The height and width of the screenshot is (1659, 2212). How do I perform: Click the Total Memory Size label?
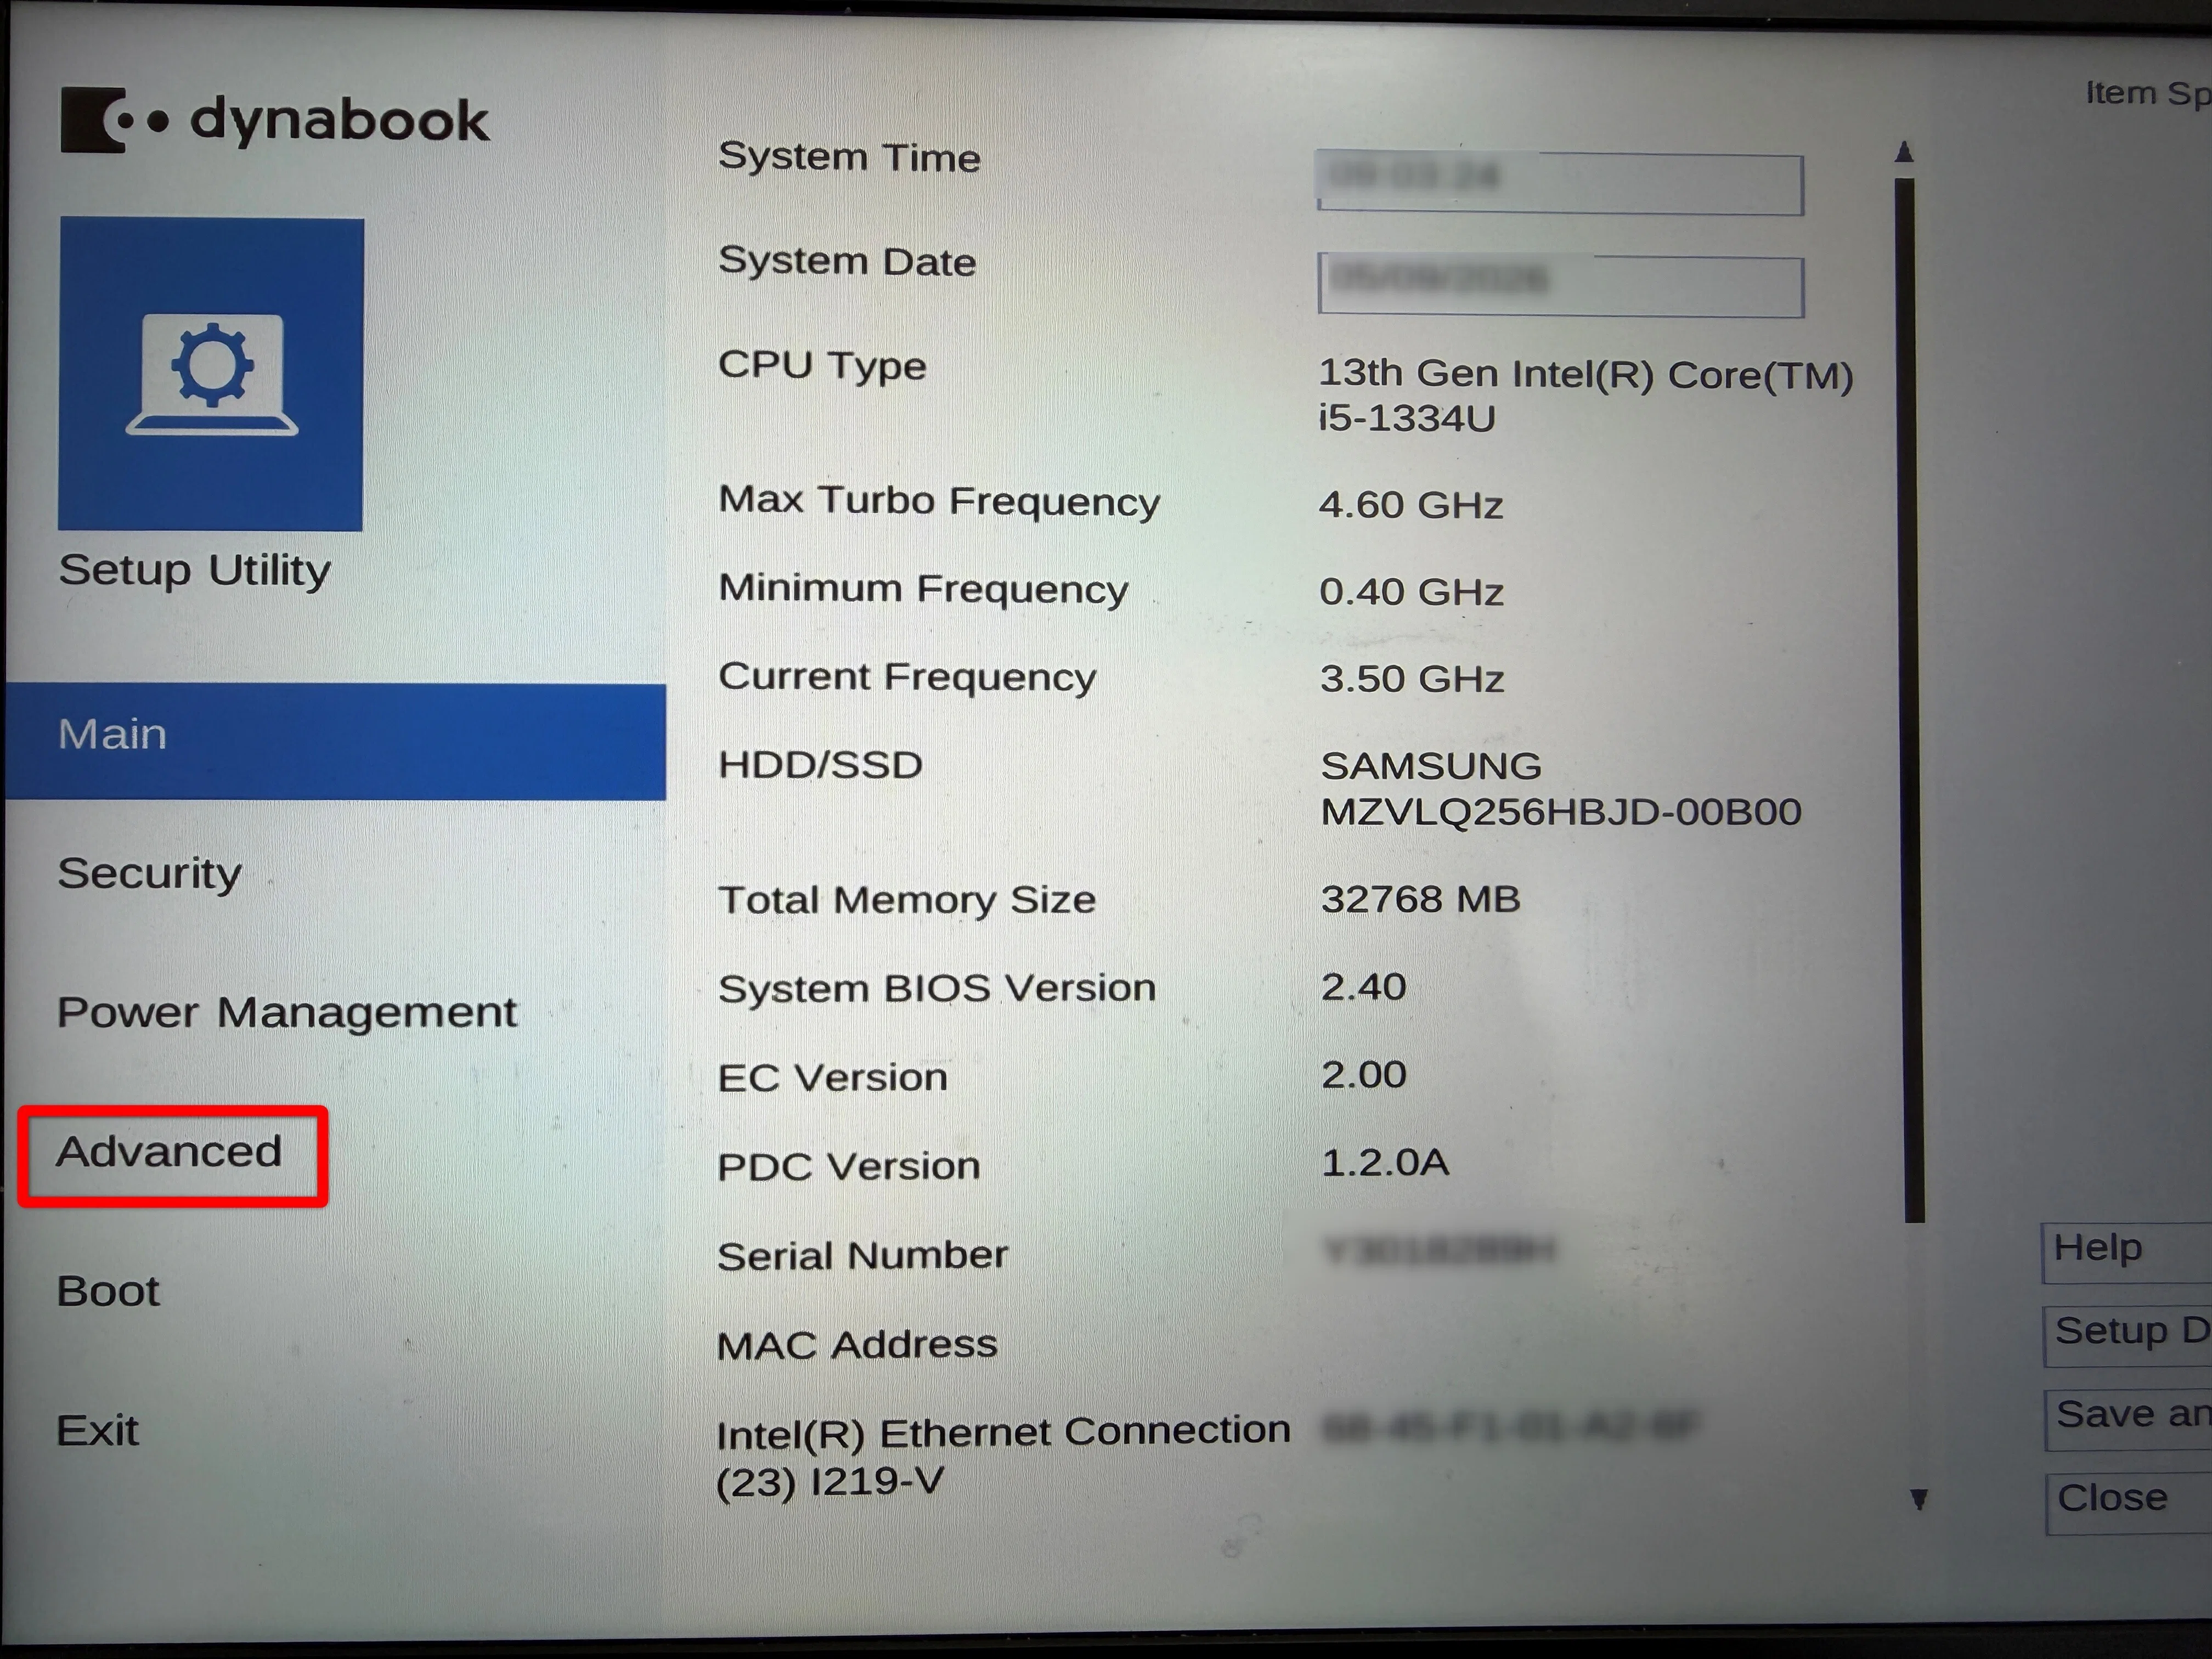(x=907, y=900)
